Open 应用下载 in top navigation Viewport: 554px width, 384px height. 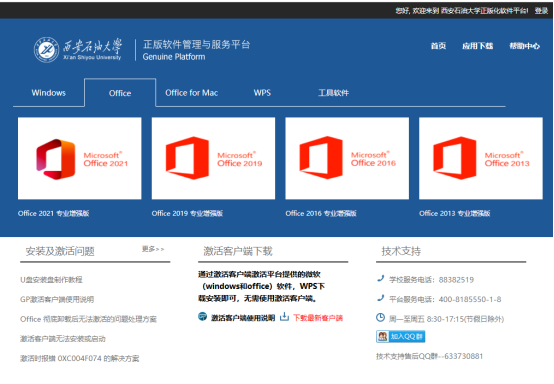pyautogui.click(x=478, y=46)
